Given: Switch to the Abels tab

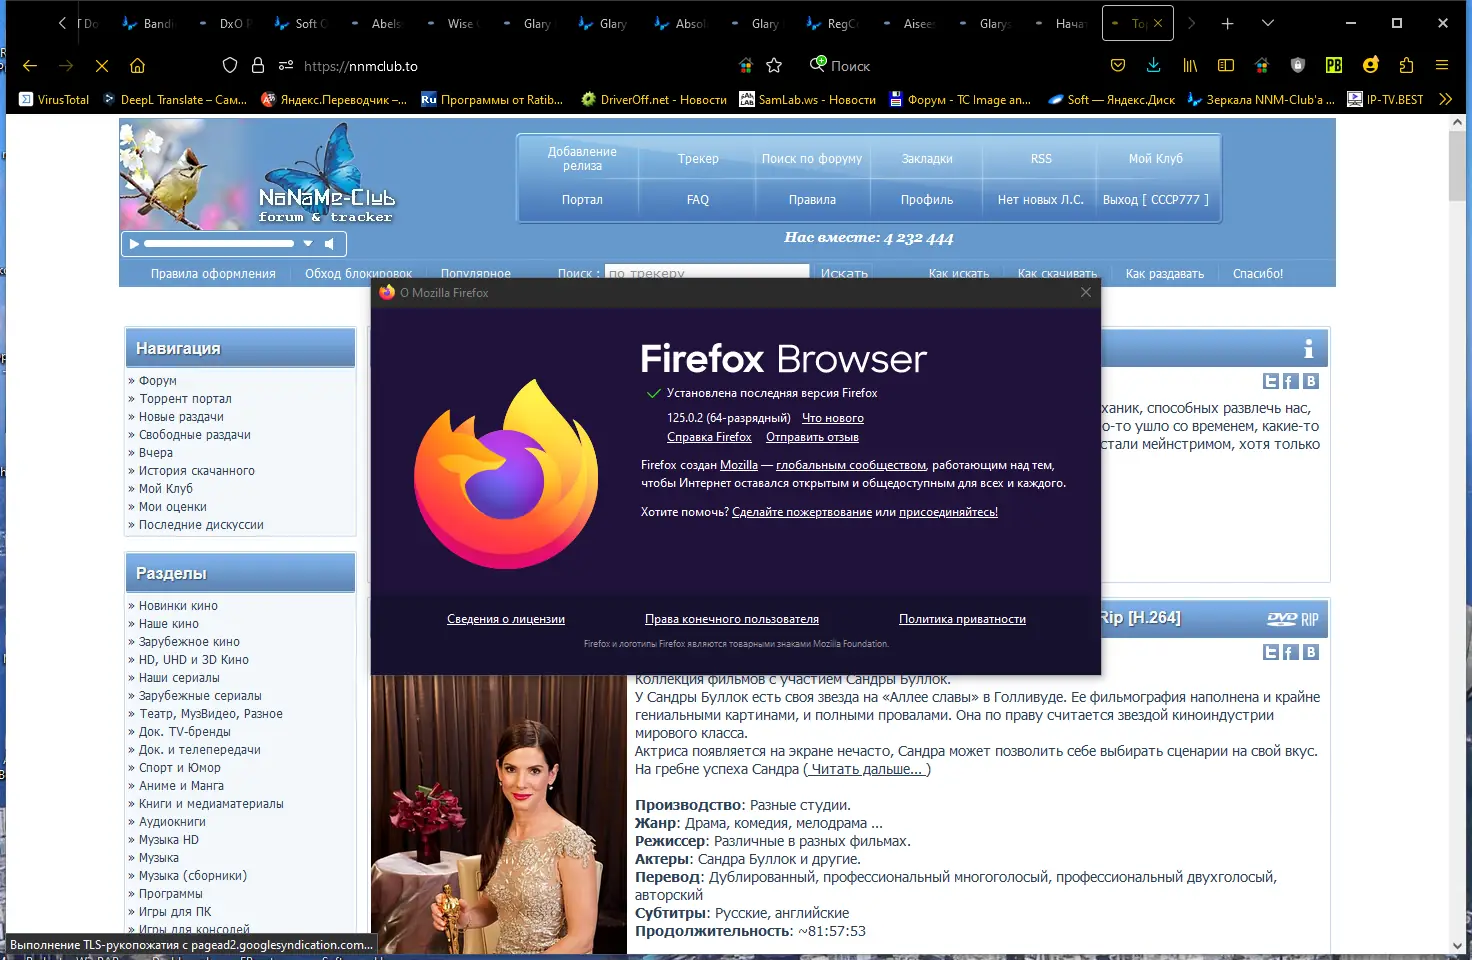Looking at the screenshot, I should [x=374, y=23].
